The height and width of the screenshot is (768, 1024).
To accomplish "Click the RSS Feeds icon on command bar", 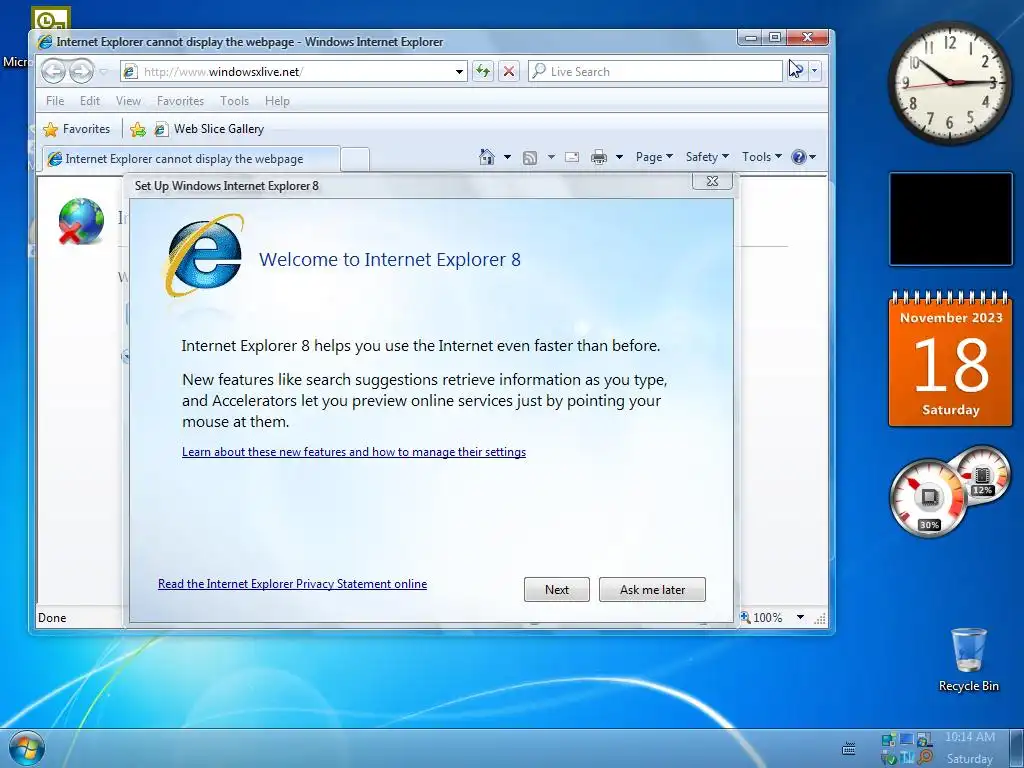I will 530,157.
